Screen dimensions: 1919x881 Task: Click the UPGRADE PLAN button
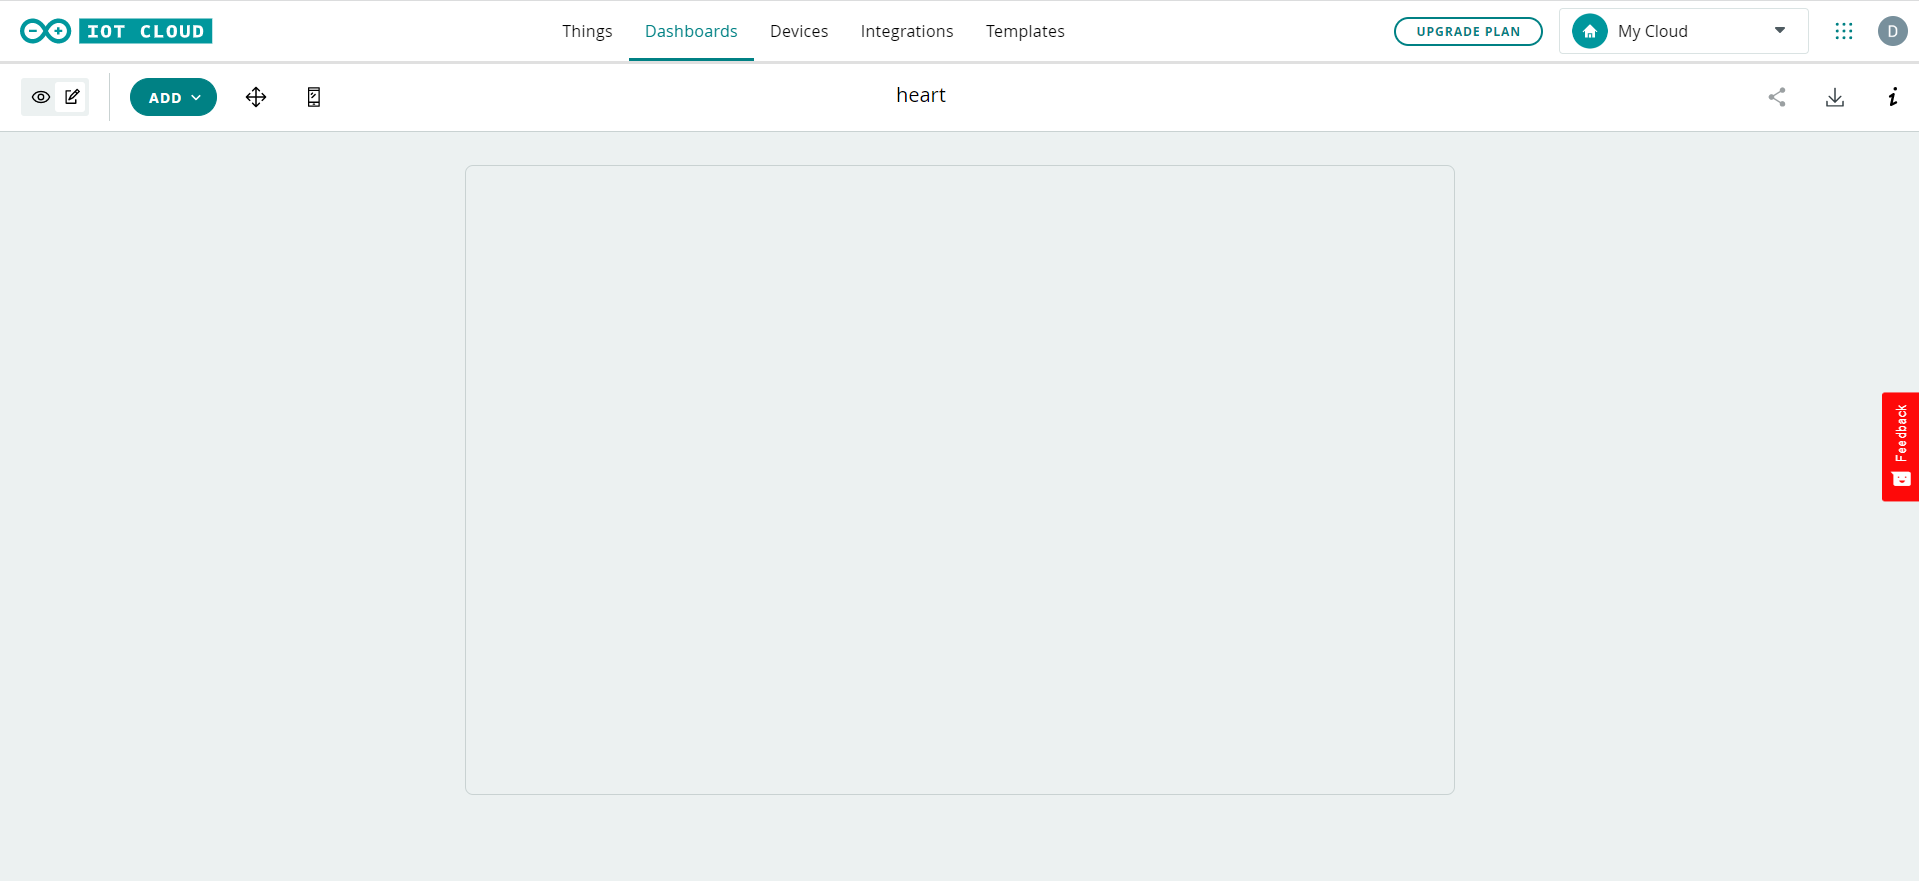point(1467,31)
